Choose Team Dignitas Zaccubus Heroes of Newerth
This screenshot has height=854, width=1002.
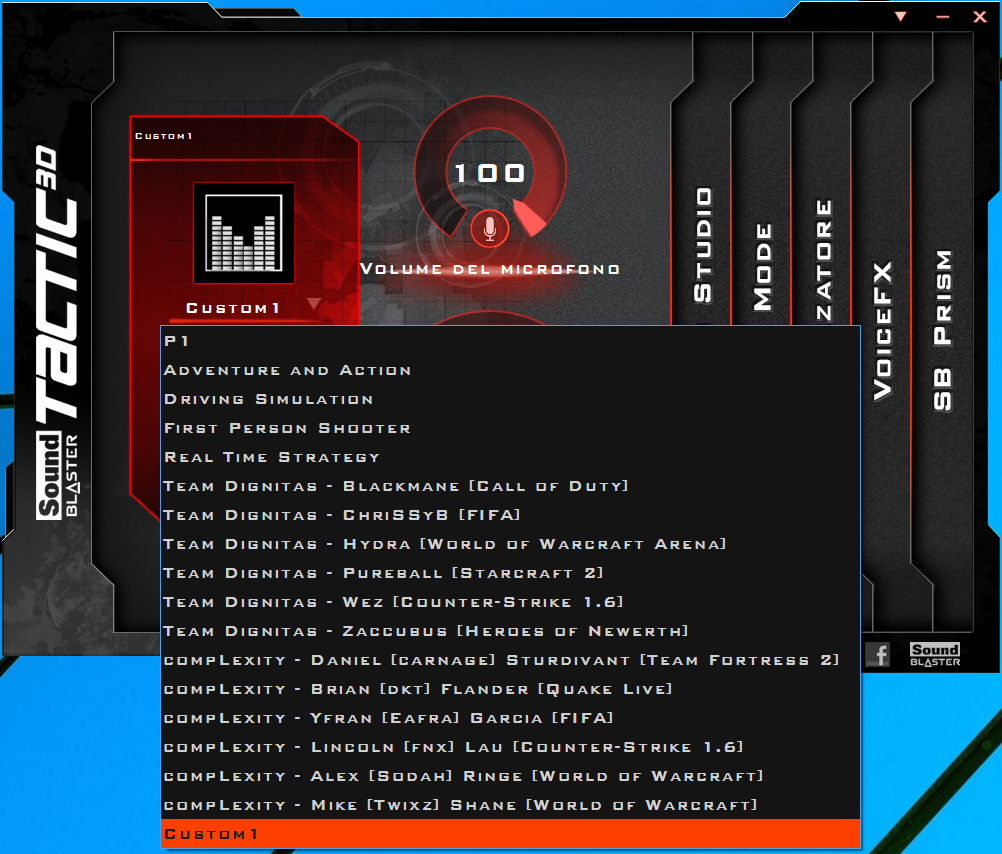[510, 631]
